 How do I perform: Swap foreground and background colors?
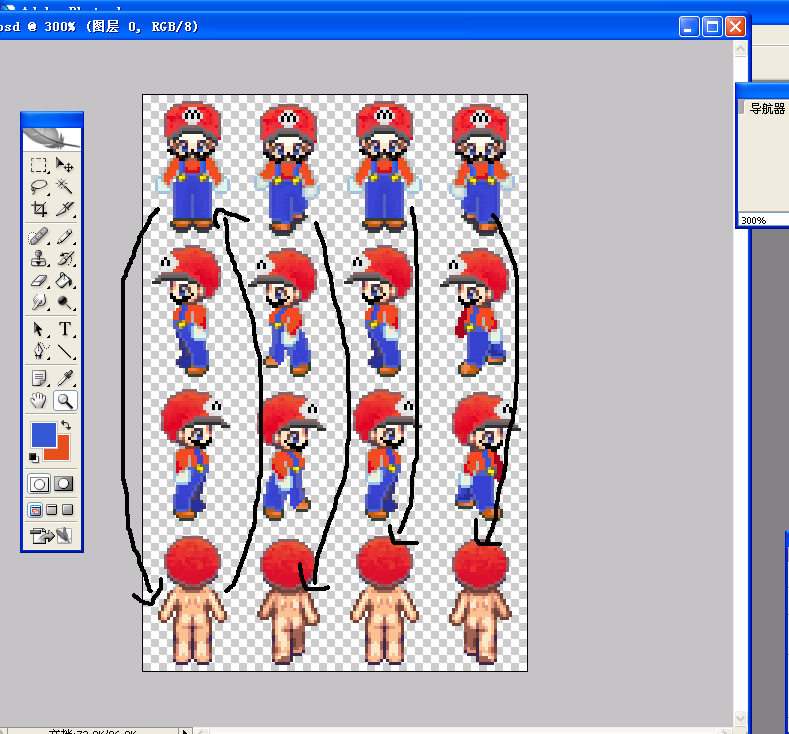click(66, 426)
